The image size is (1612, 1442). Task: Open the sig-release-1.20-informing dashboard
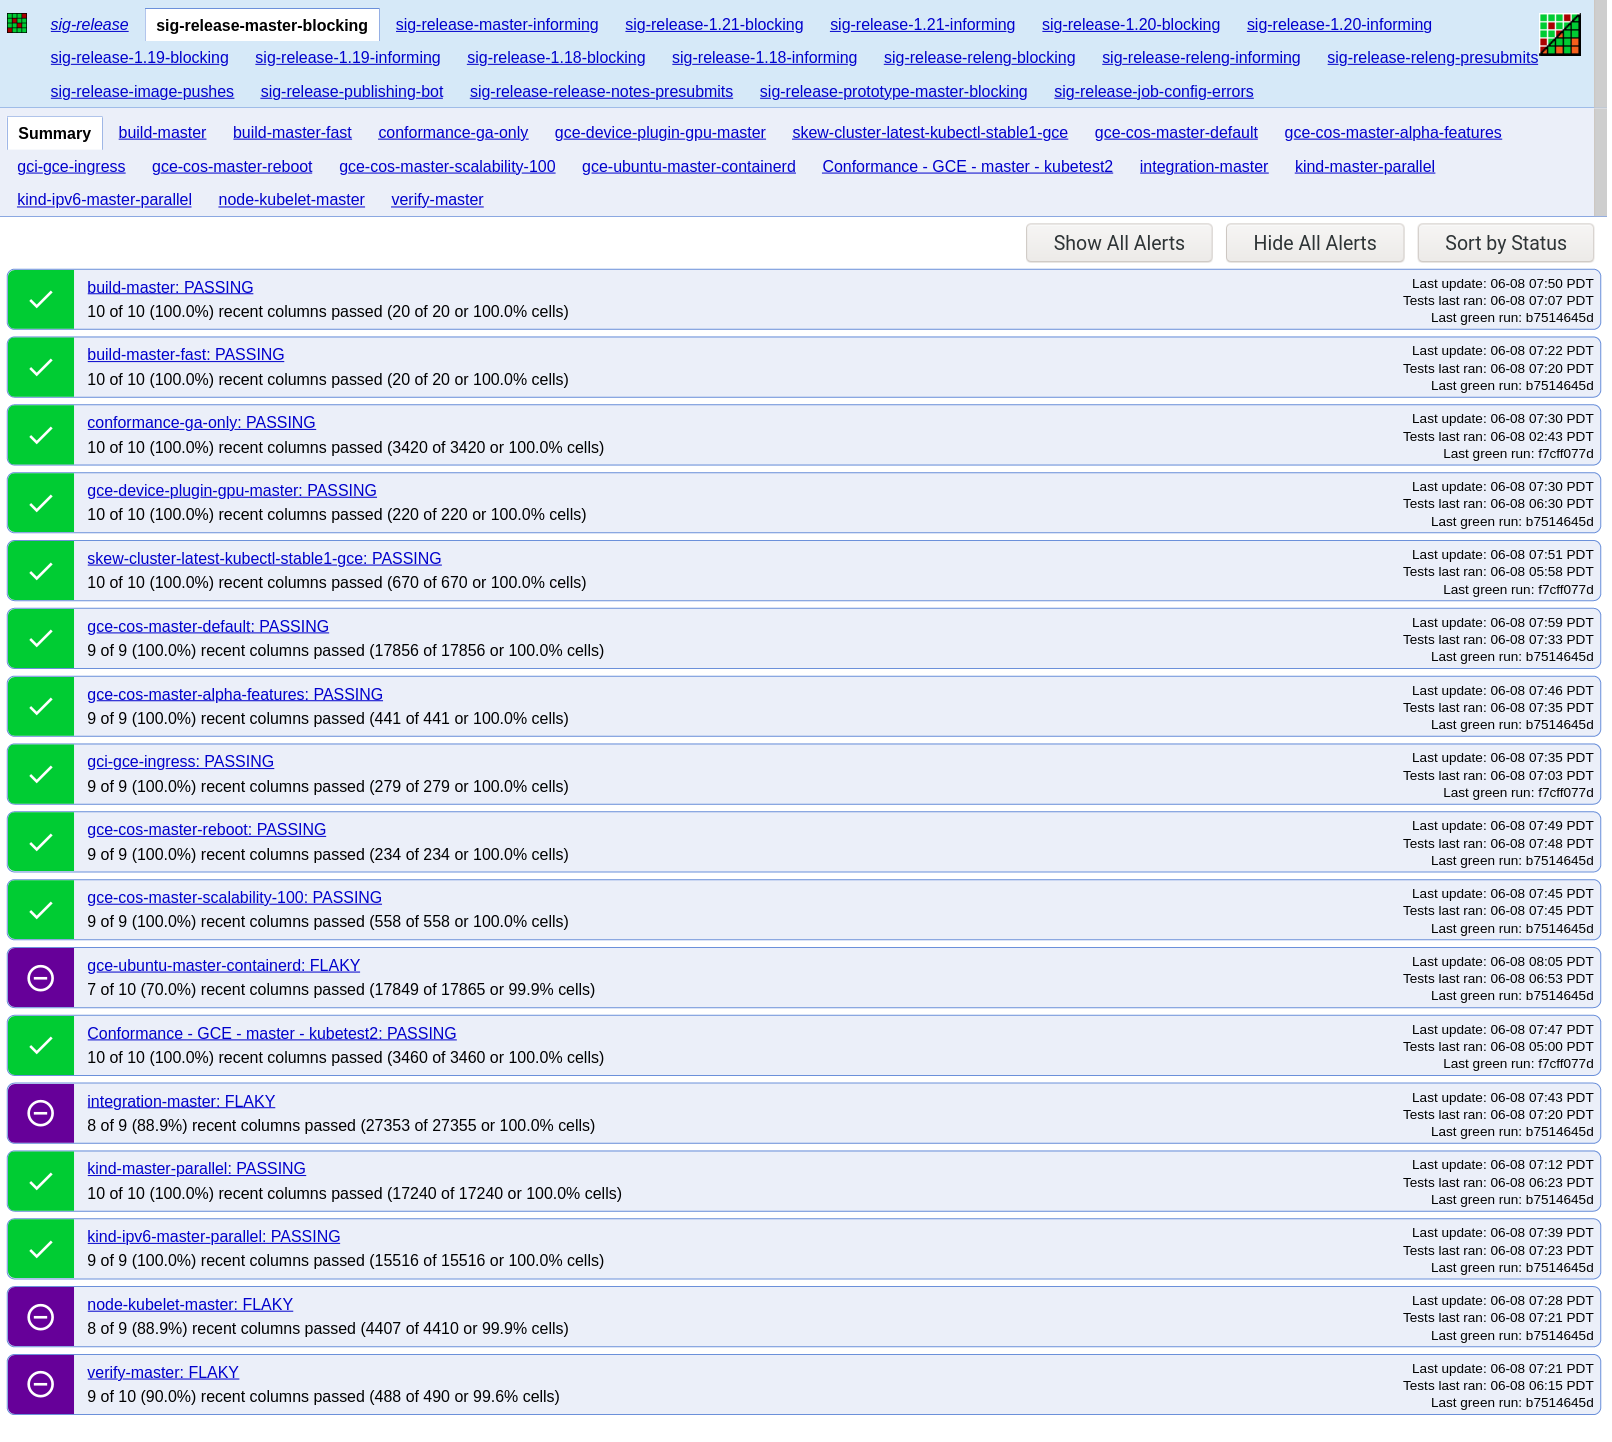pos(1339,25)
